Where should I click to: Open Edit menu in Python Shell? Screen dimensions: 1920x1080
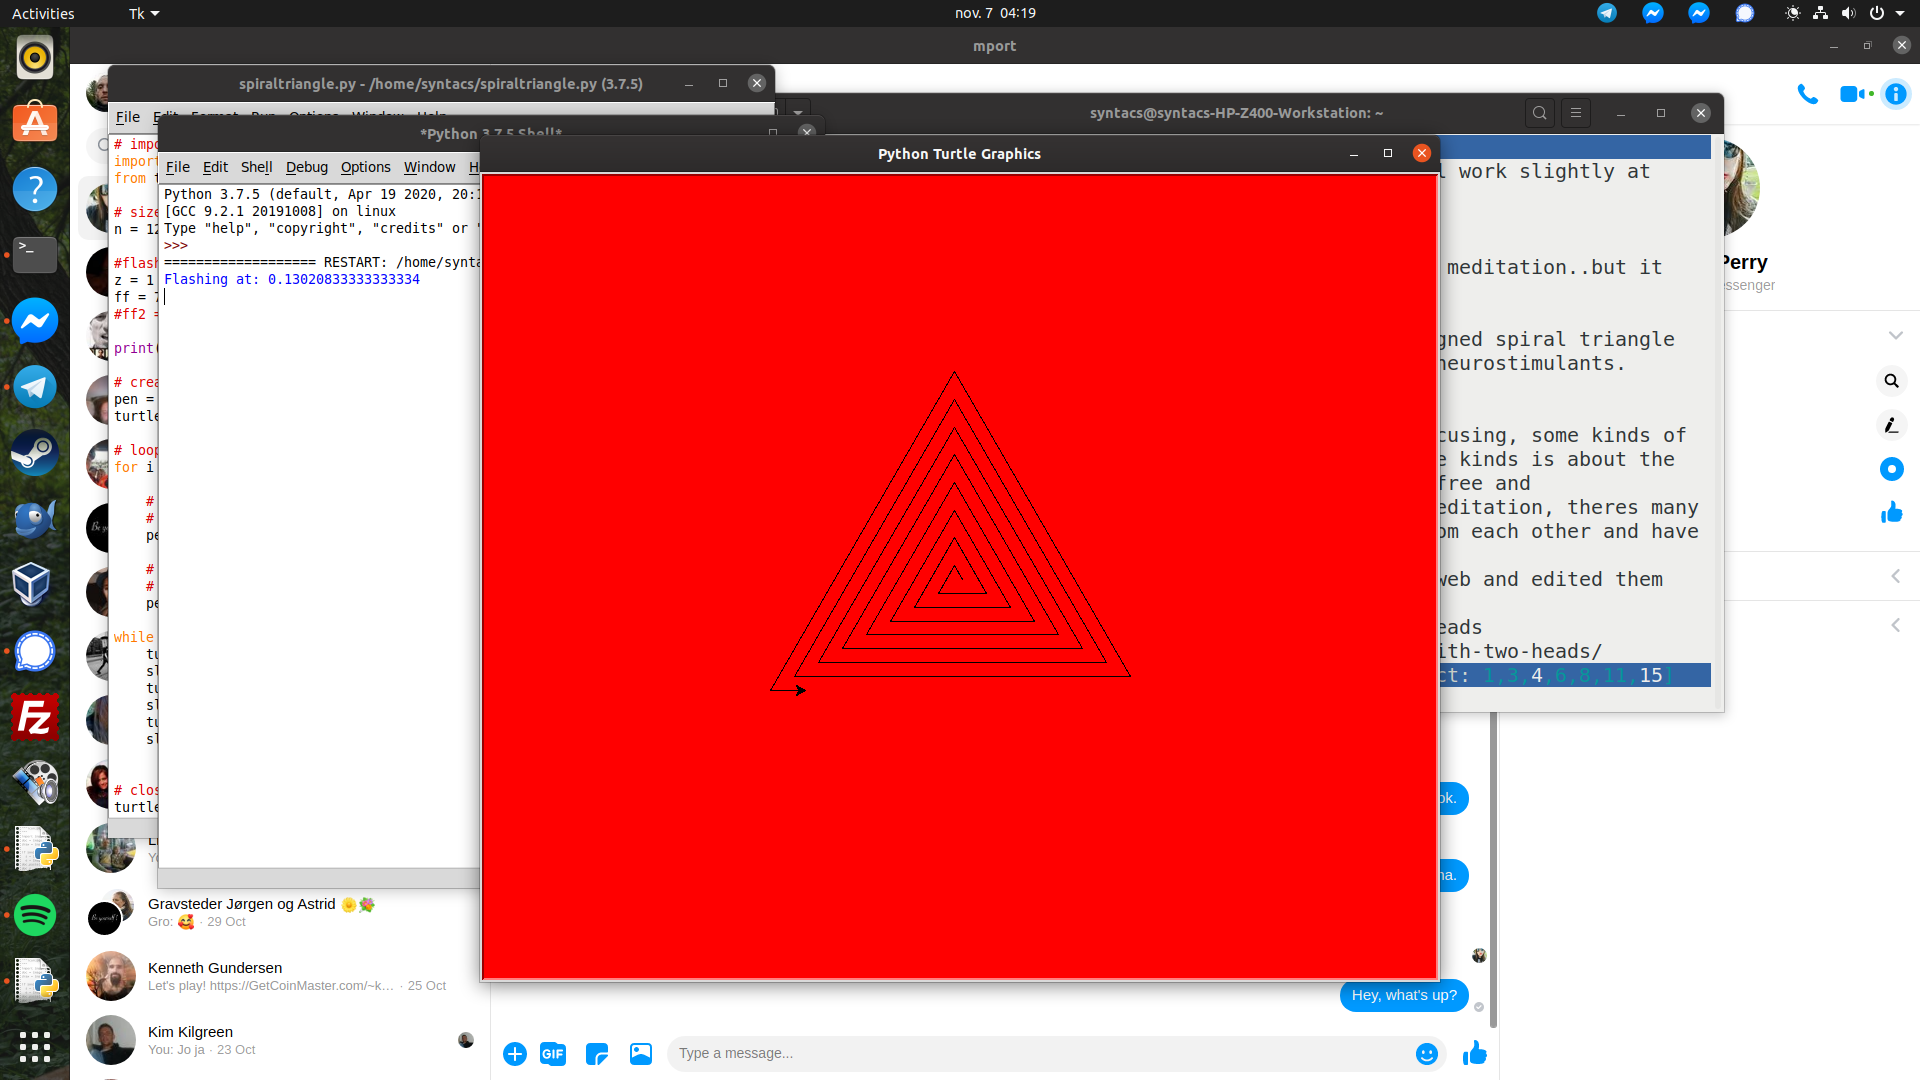(x=215, y=167)
